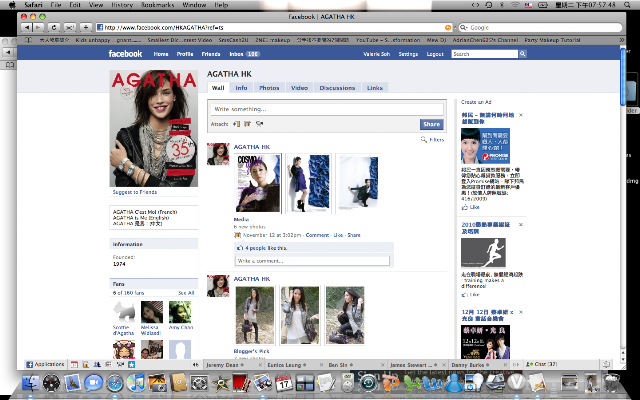Click See All in the Fans box
640x400 pixels.
point(186,293)
